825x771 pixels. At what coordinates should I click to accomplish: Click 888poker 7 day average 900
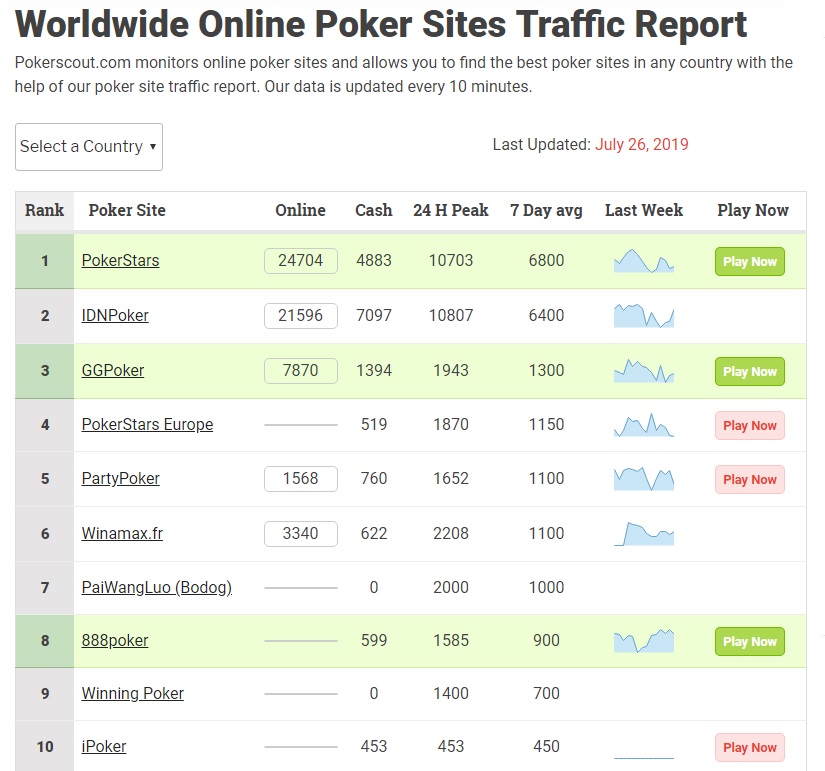coord(546,640)
